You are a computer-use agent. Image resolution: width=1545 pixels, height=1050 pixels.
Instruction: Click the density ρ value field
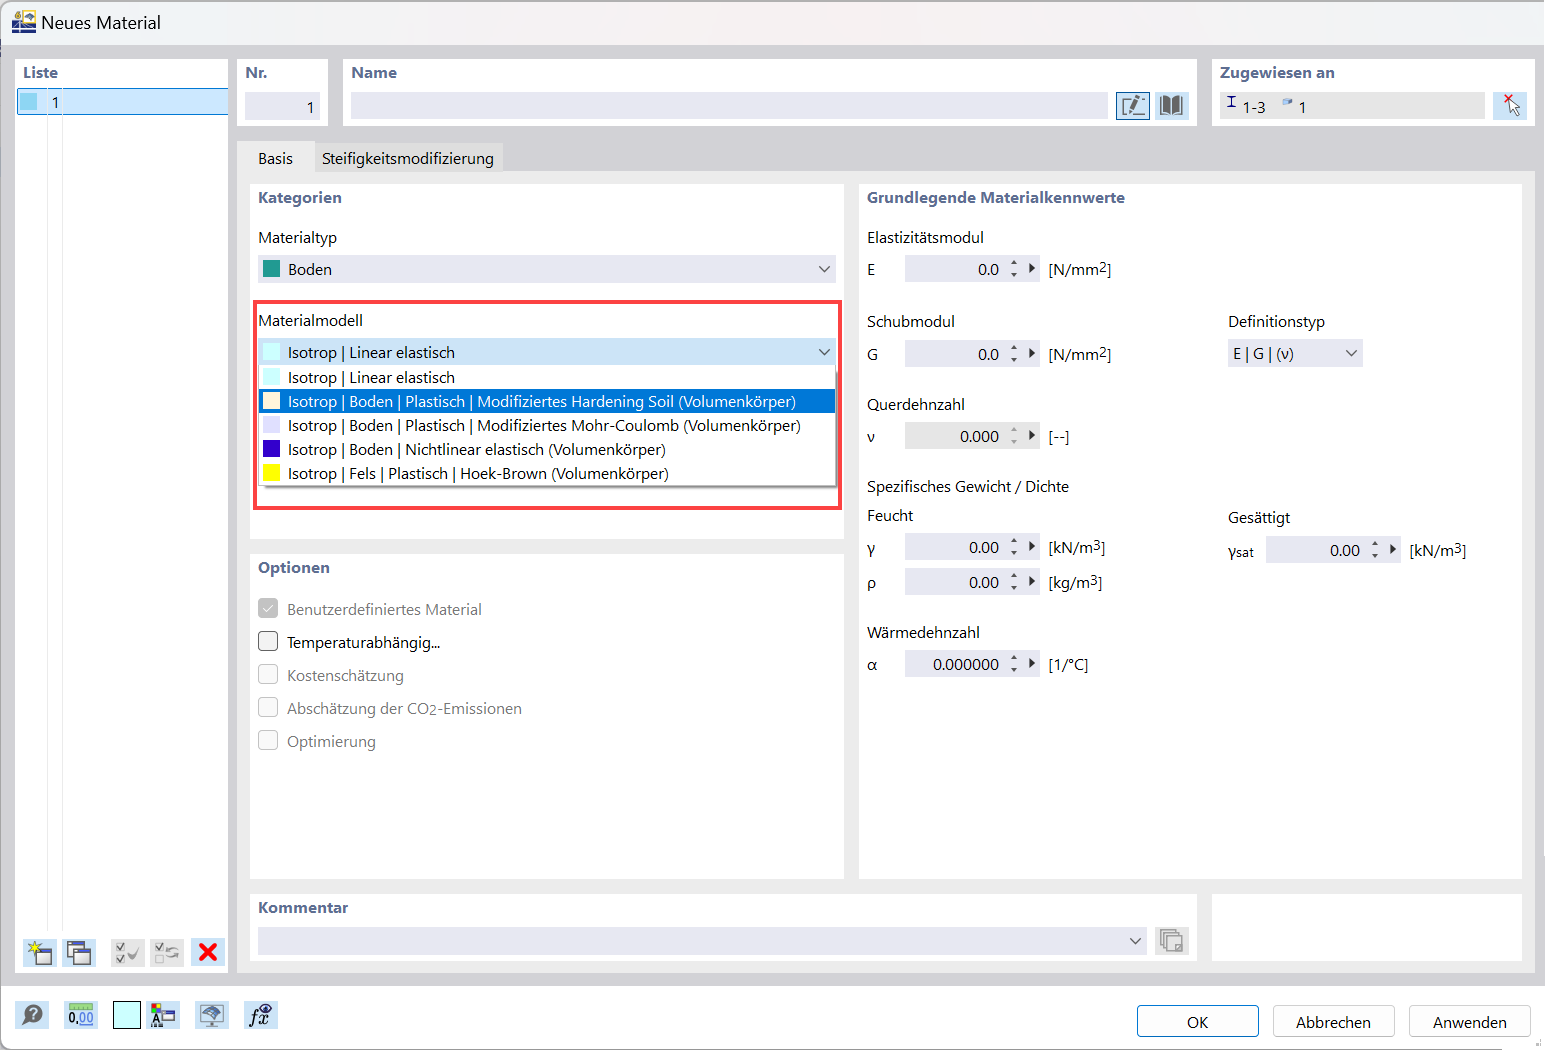tap(953, 582)
